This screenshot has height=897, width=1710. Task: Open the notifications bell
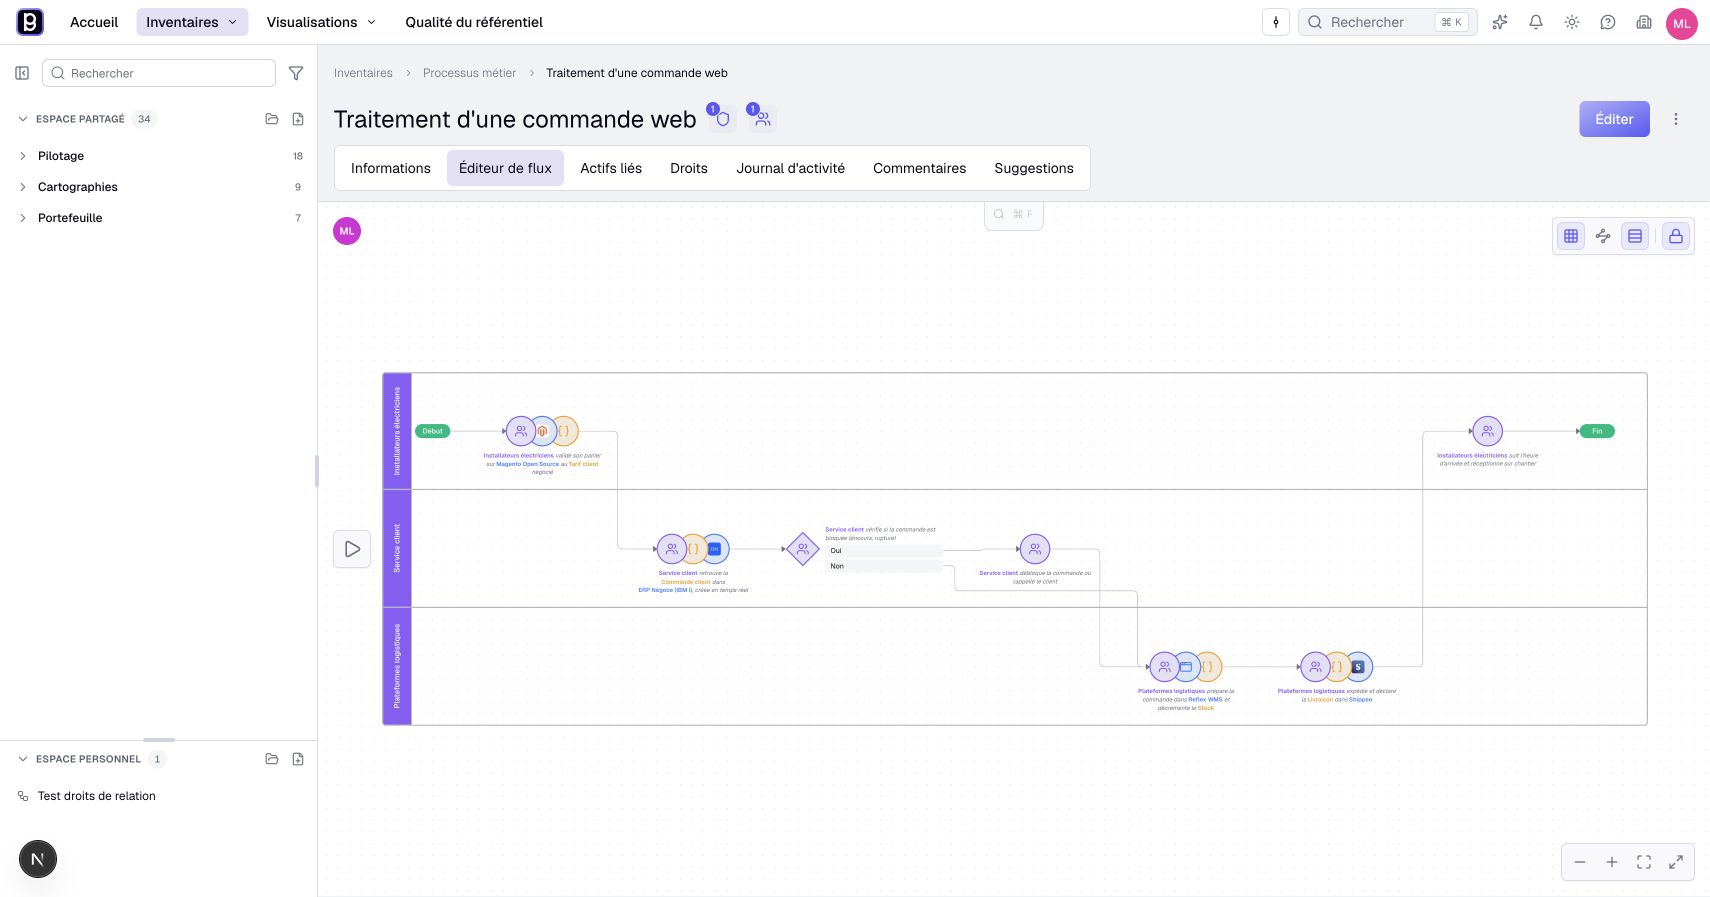coord(1536,22)
